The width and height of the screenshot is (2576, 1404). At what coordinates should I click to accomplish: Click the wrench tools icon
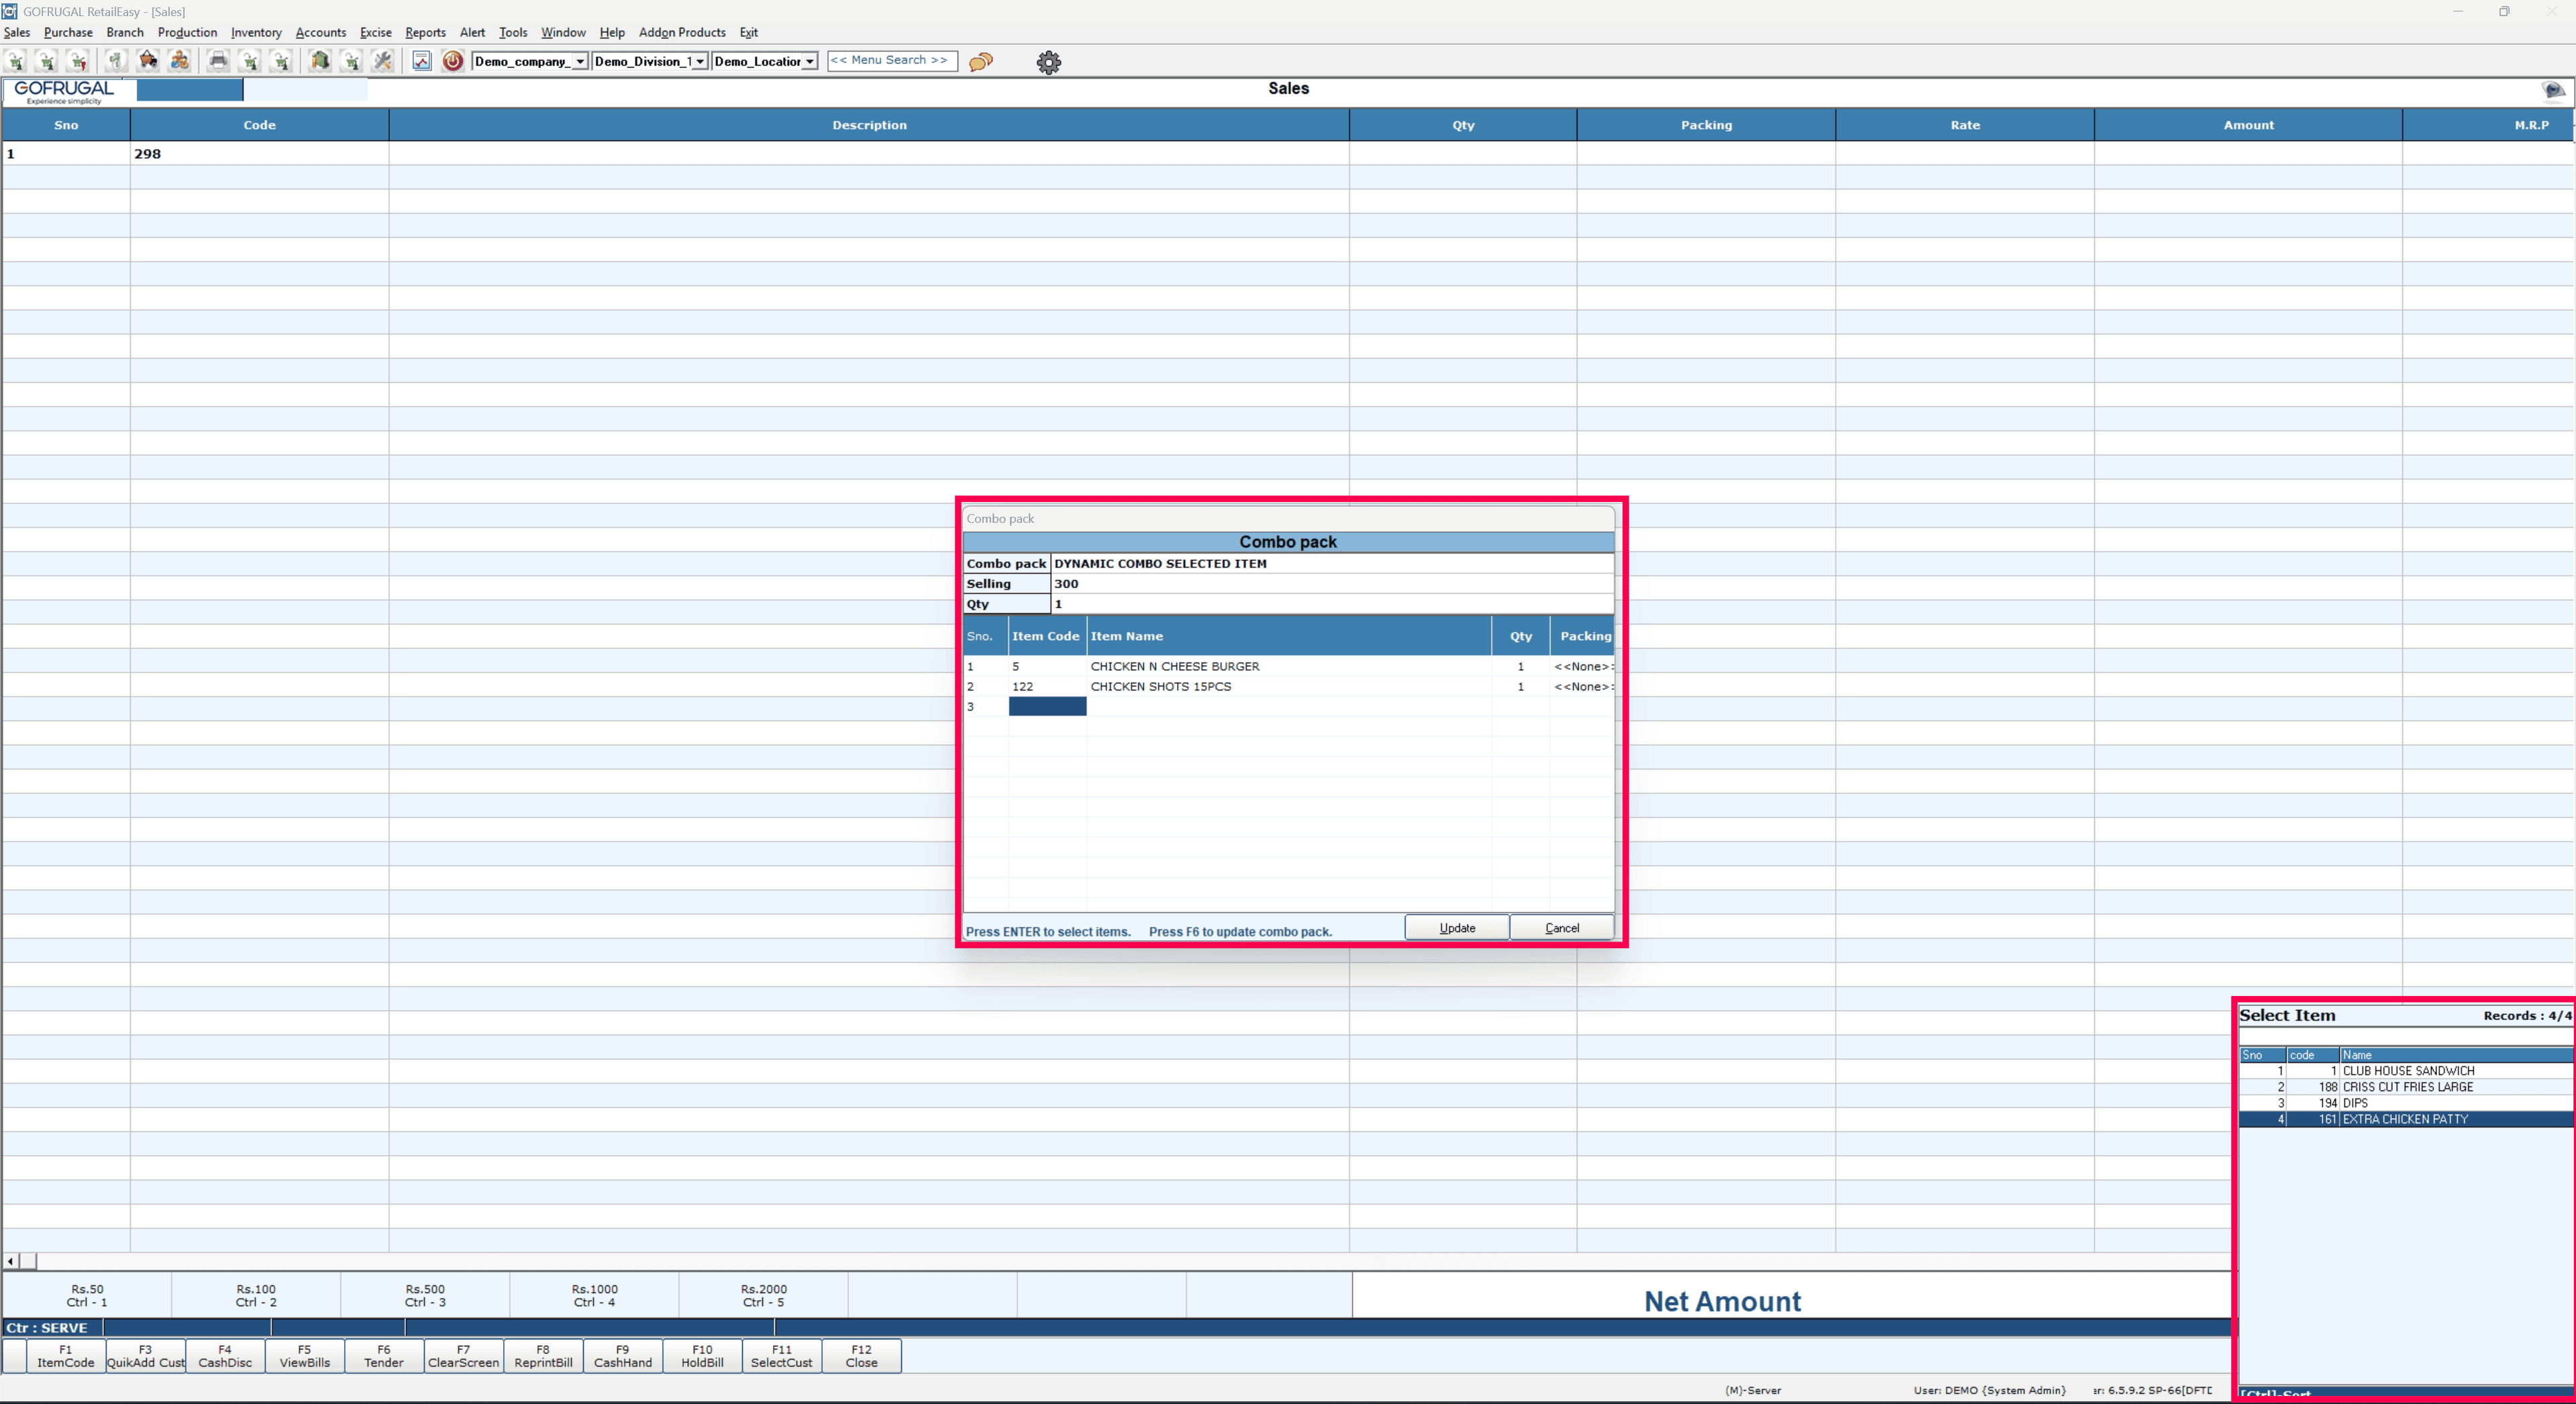383,61
